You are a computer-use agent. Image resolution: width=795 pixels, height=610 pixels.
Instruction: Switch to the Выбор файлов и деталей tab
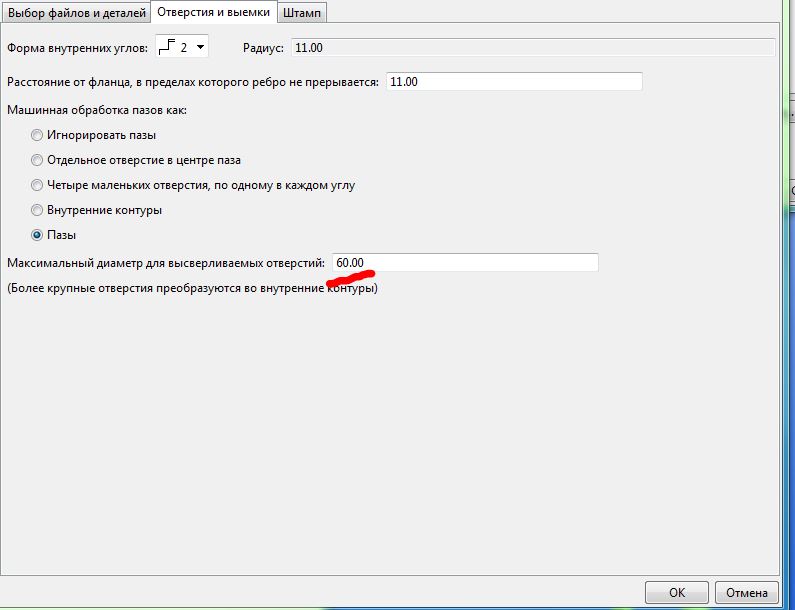[77, 13]
